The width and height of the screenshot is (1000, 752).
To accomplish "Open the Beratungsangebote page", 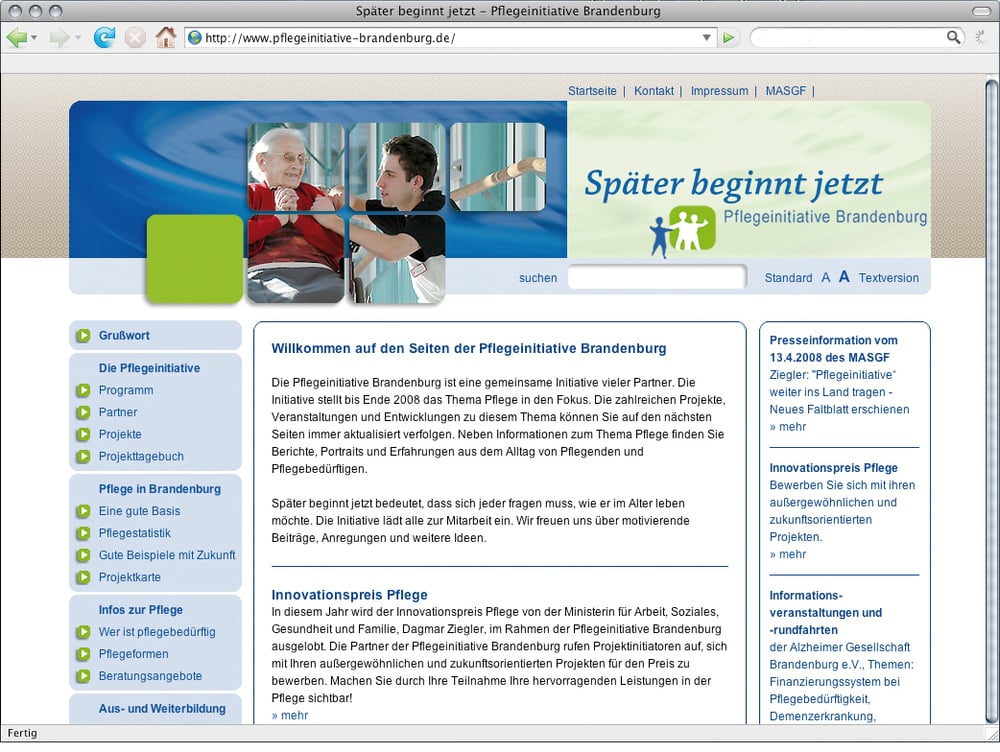I will 150,676.
